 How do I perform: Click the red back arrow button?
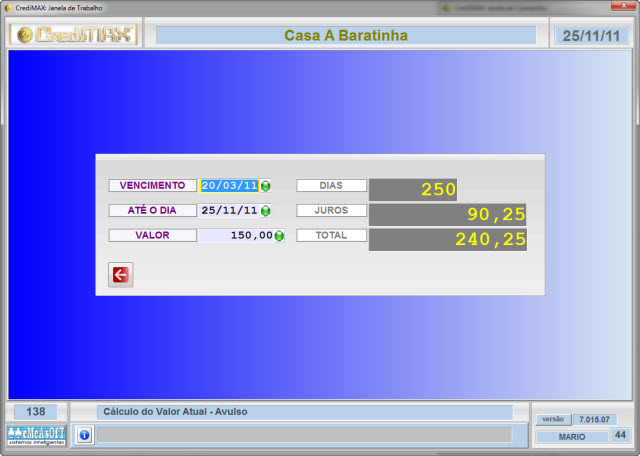pos(121,275)
